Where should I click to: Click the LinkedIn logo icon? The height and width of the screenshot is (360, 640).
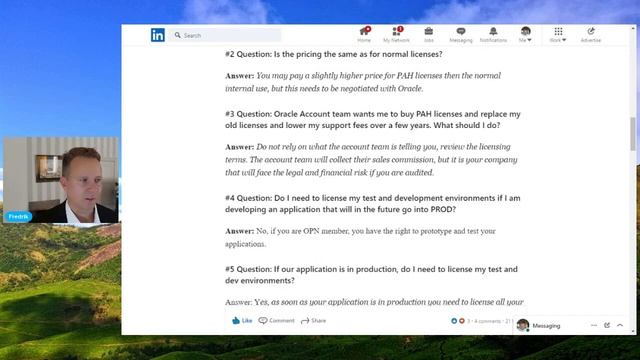pos(158,35)
